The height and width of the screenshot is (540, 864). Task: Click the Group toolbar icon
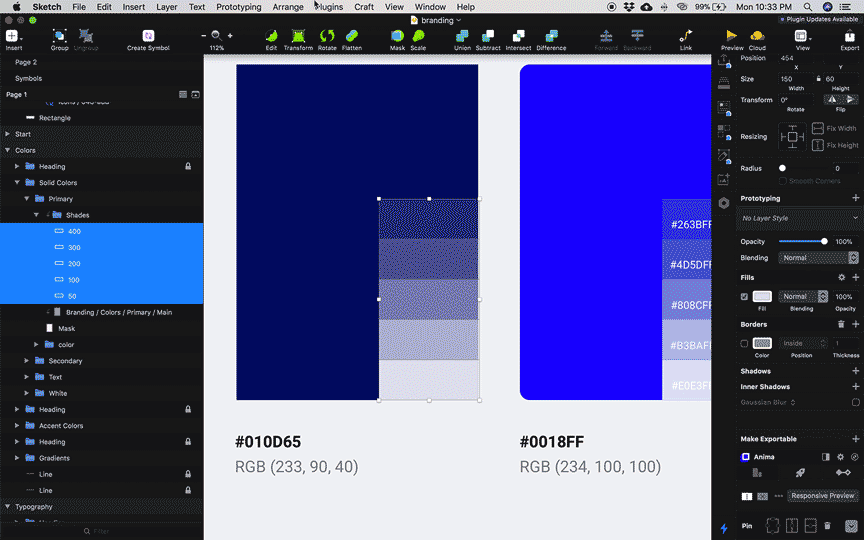point(59,36)
